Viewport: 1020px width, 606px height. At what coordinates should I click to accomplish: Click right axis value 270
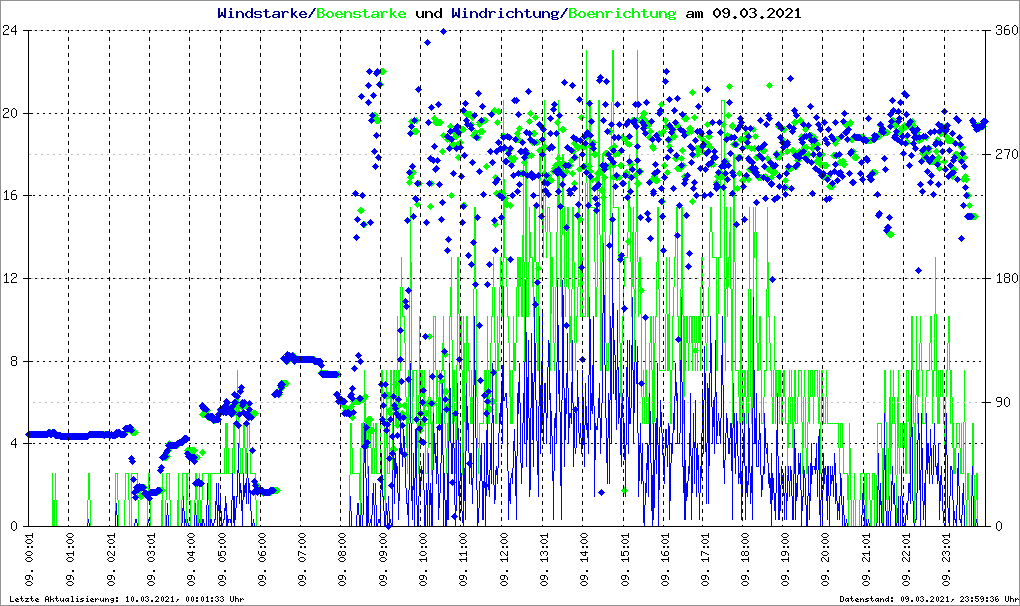click(1006, 154)
